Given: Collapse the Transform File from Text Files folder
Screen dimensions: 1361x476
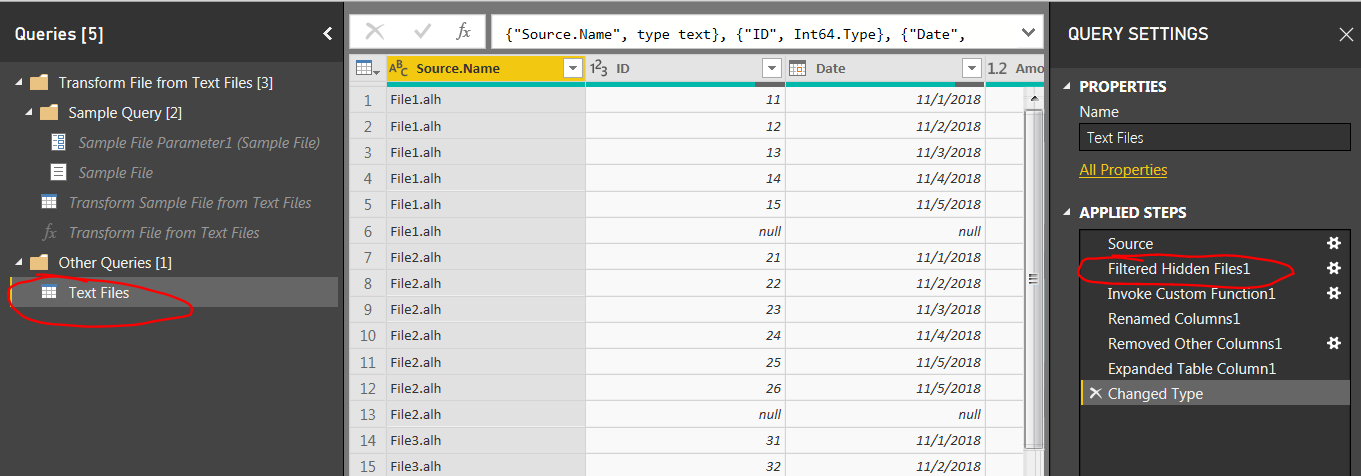Looking at the screenshot, I should pos(18,83).
